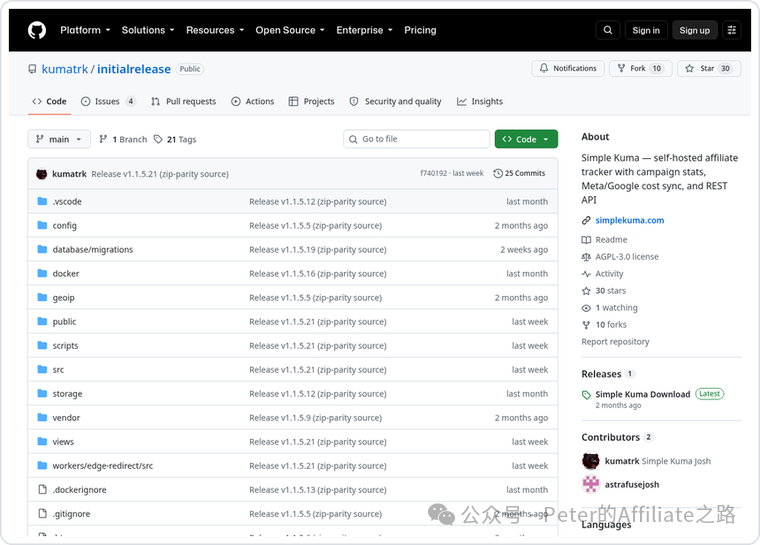Open the header search magnifier button

tap(607, 30)
